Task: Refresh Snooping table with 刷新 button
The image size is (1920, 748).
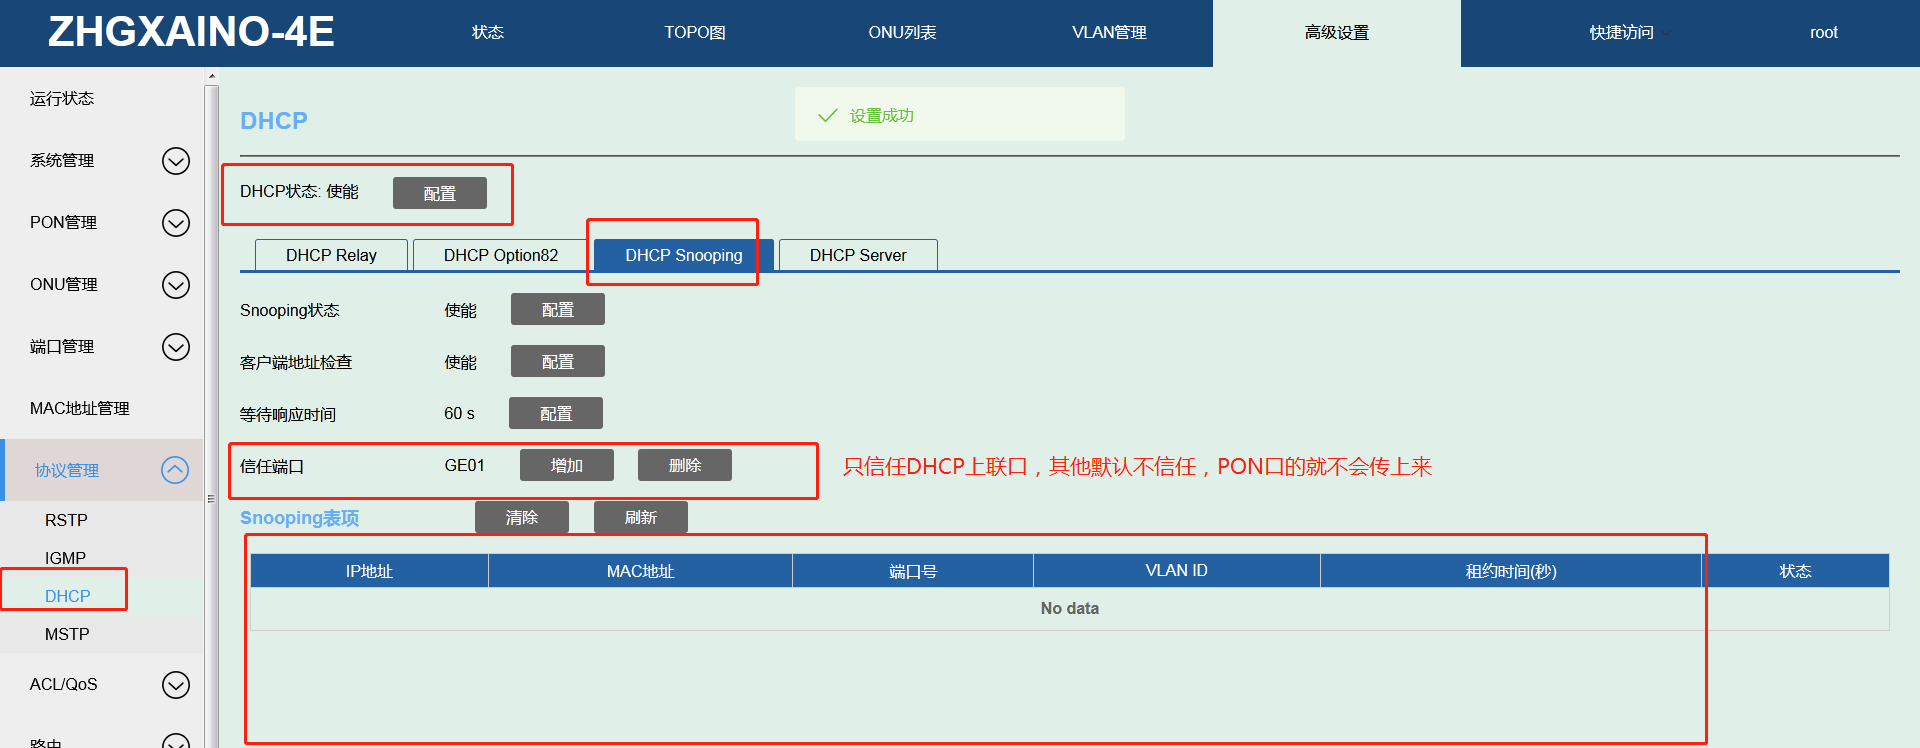Action: coord(640,517)
